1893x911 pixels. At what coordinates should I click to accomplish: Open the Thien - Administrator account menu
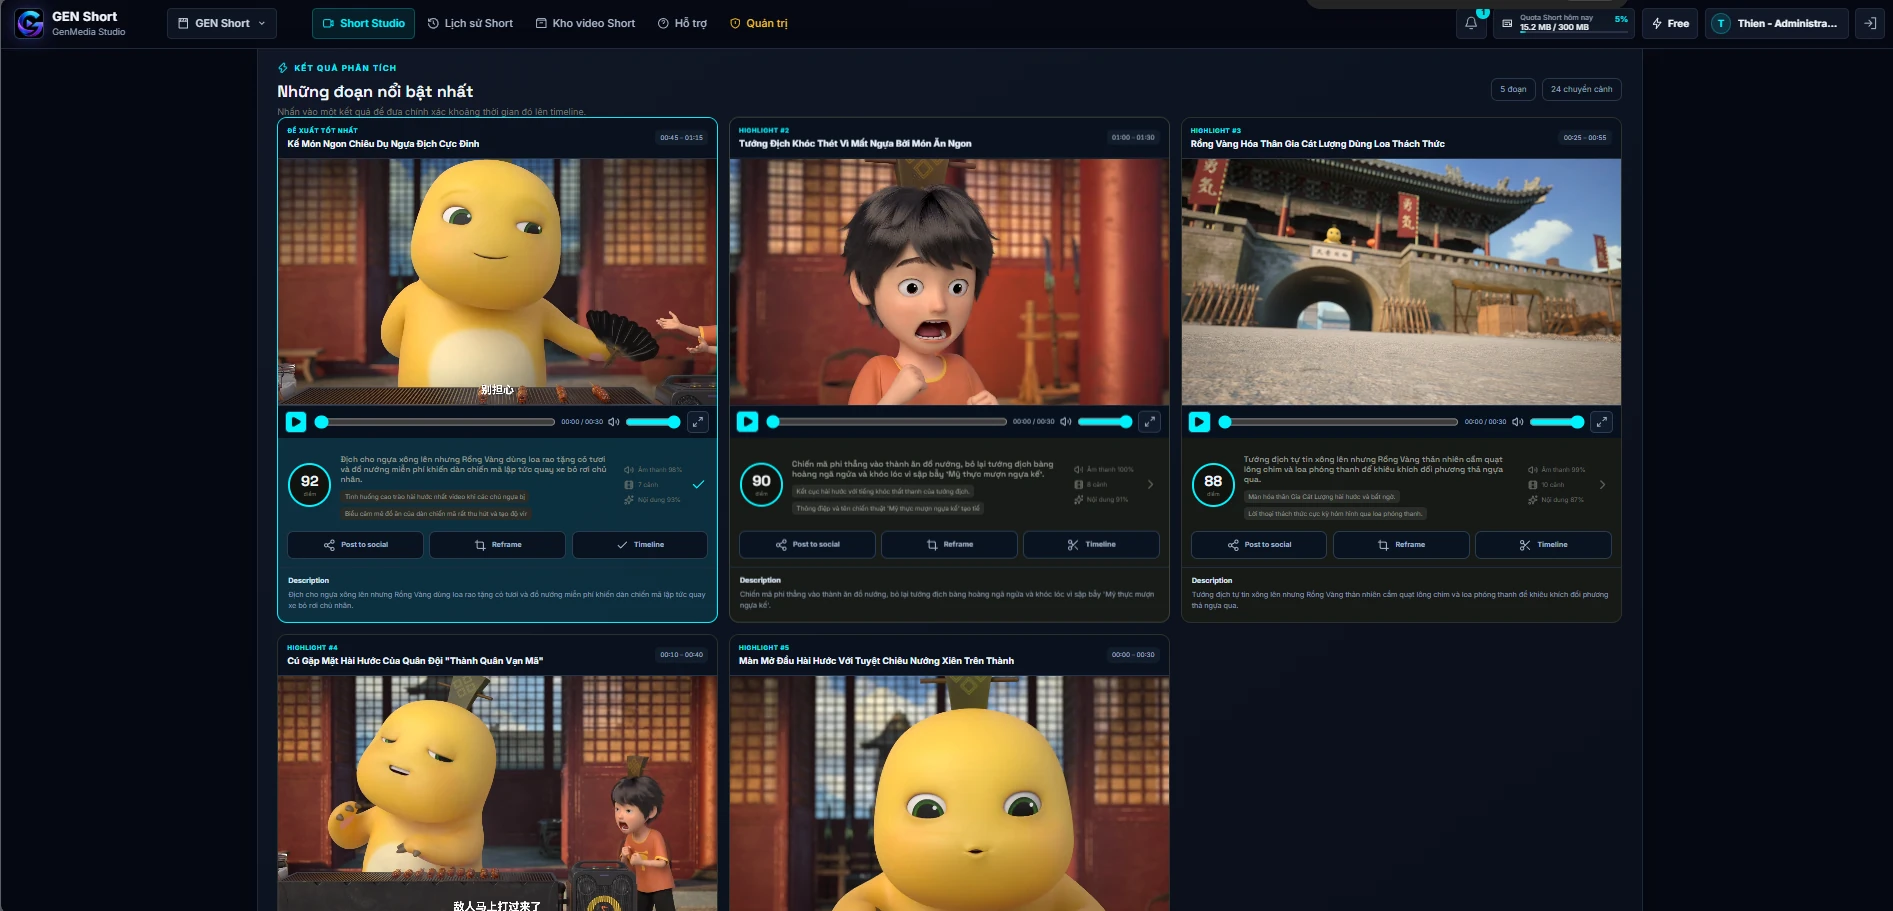1777,23
